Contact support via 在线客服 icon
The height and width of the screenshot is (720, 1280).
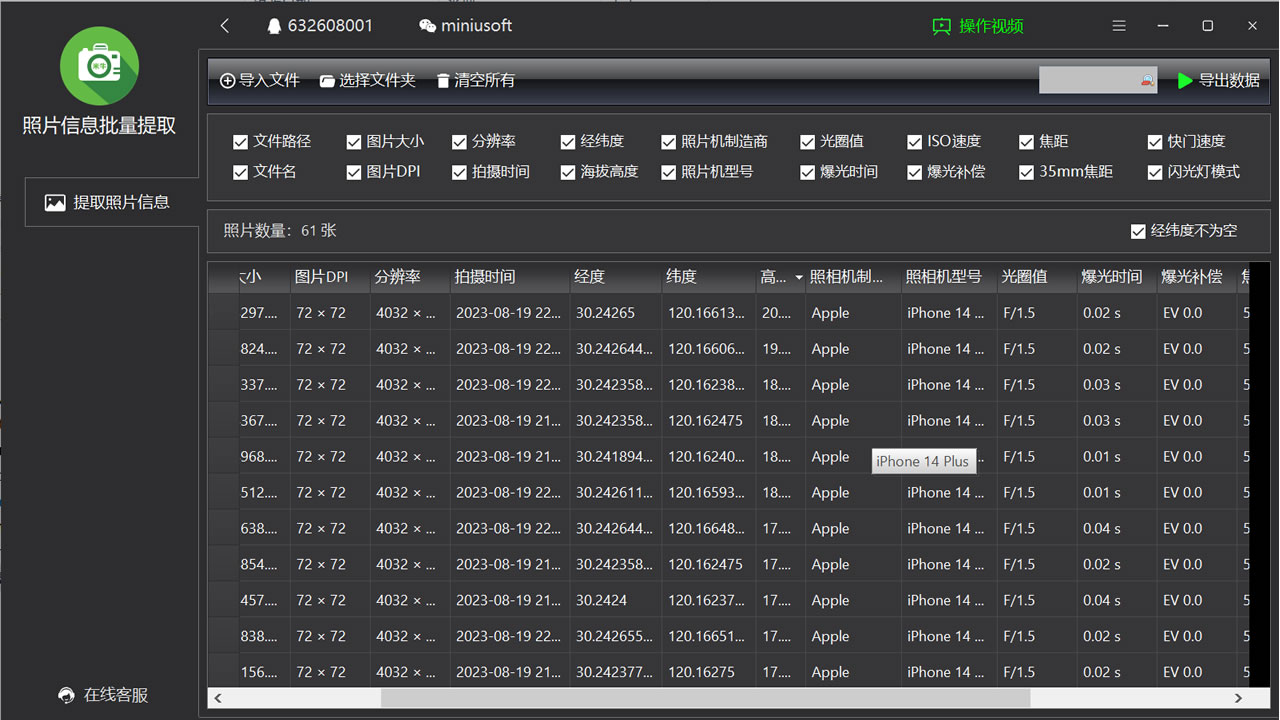point(64,694)
